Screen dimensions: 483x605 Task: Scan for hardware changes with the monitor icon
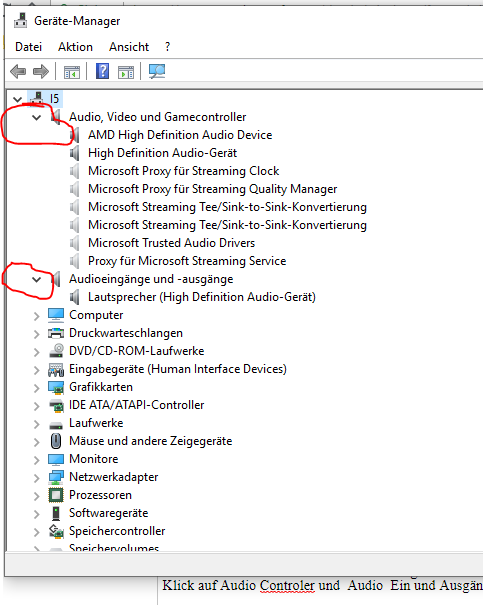coord(157,71)
